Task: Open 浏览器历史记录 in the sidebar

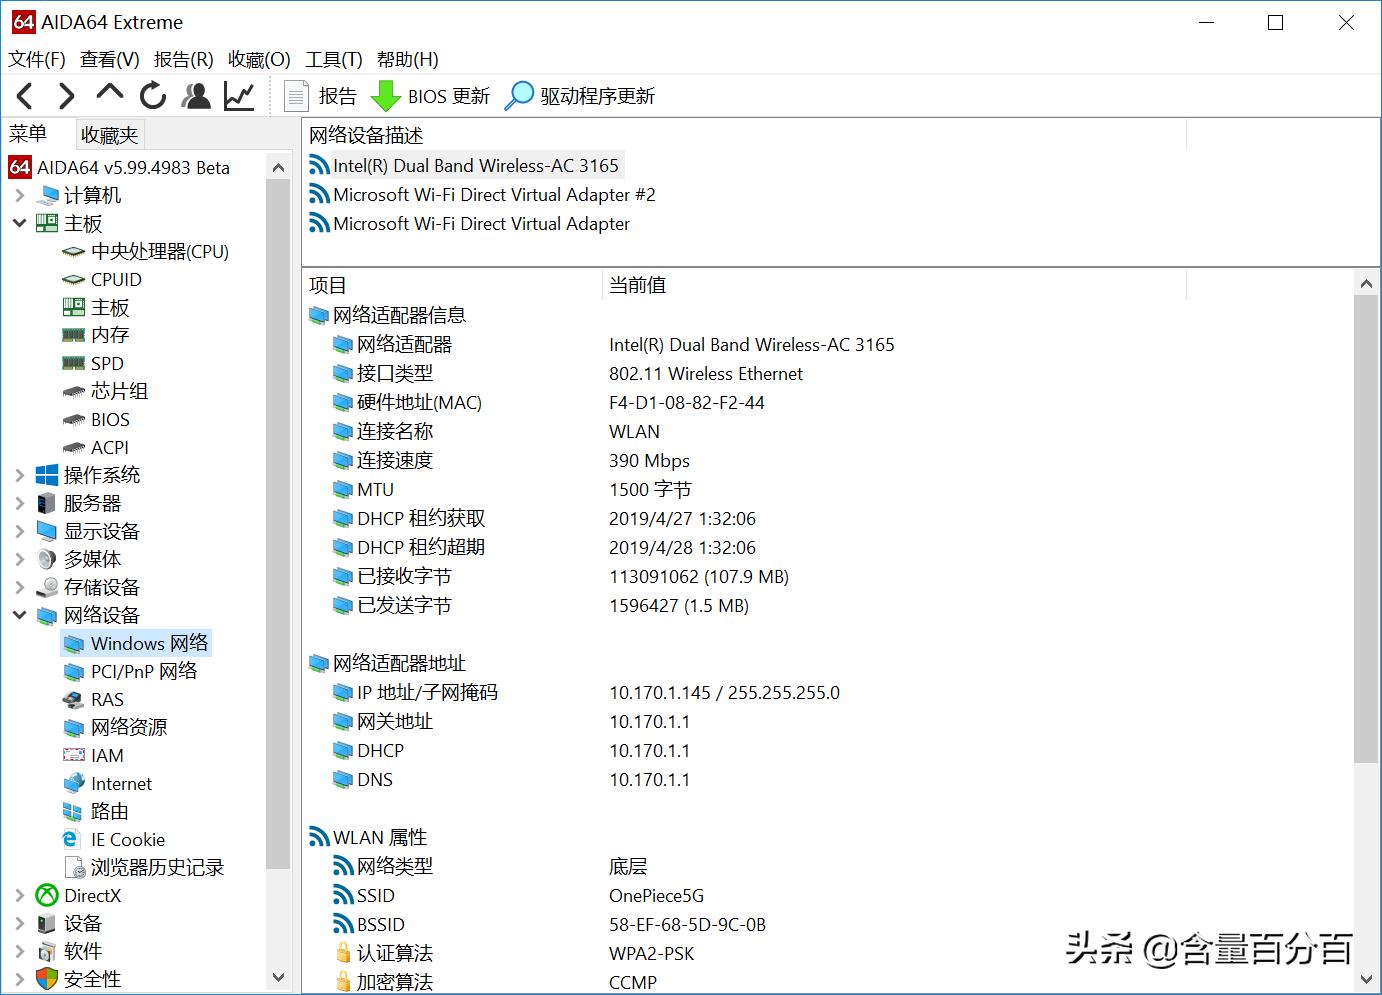Action: point(155,867)
